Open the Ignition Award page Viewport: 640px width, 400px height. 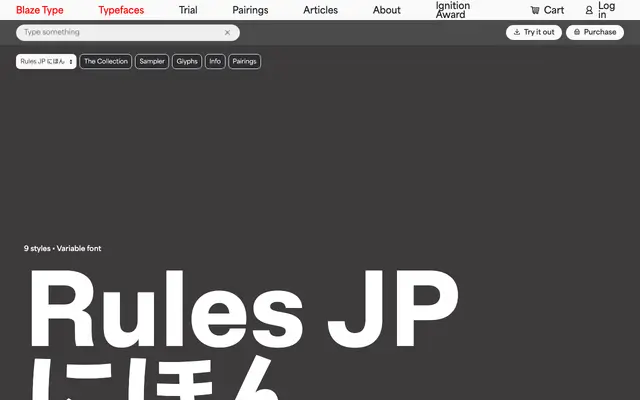click(453, 10)
